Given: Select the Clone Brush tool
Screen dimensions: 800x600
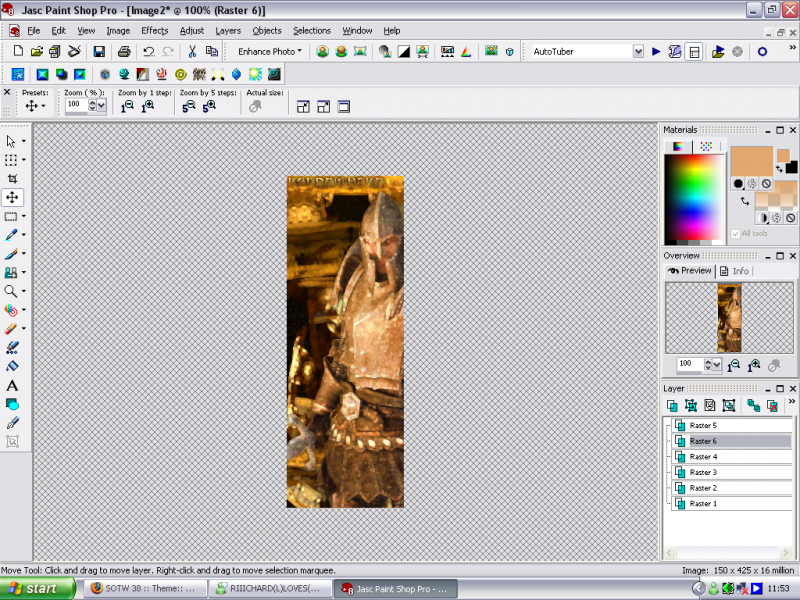Looking at the screenshot, I should 11,272.
